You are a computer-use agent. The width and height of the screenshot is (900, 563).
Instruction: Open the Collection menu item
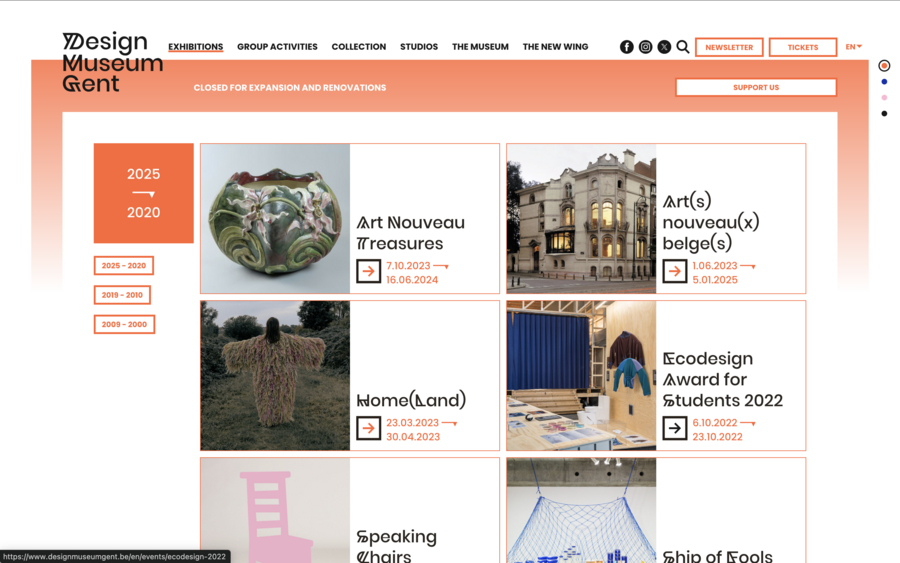[x=359, y=47]
